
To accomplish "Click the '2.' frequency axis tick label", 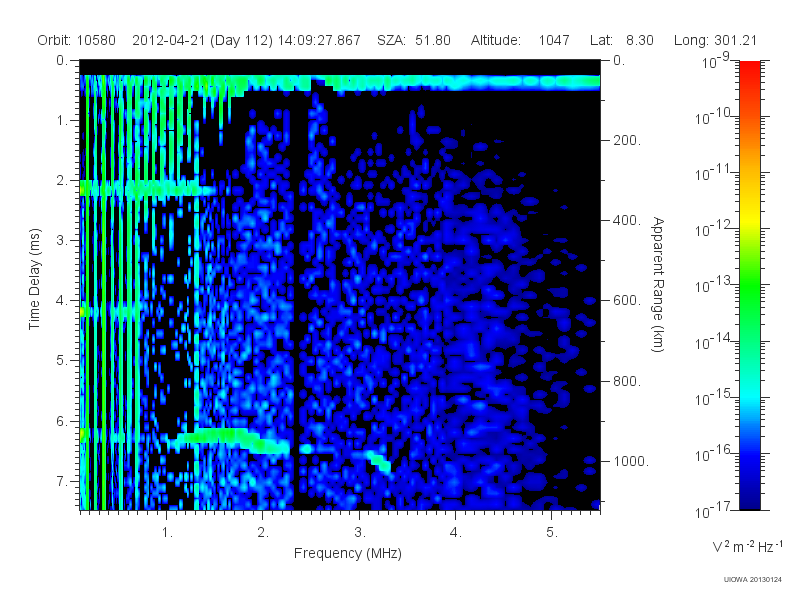I will [263, 533].
